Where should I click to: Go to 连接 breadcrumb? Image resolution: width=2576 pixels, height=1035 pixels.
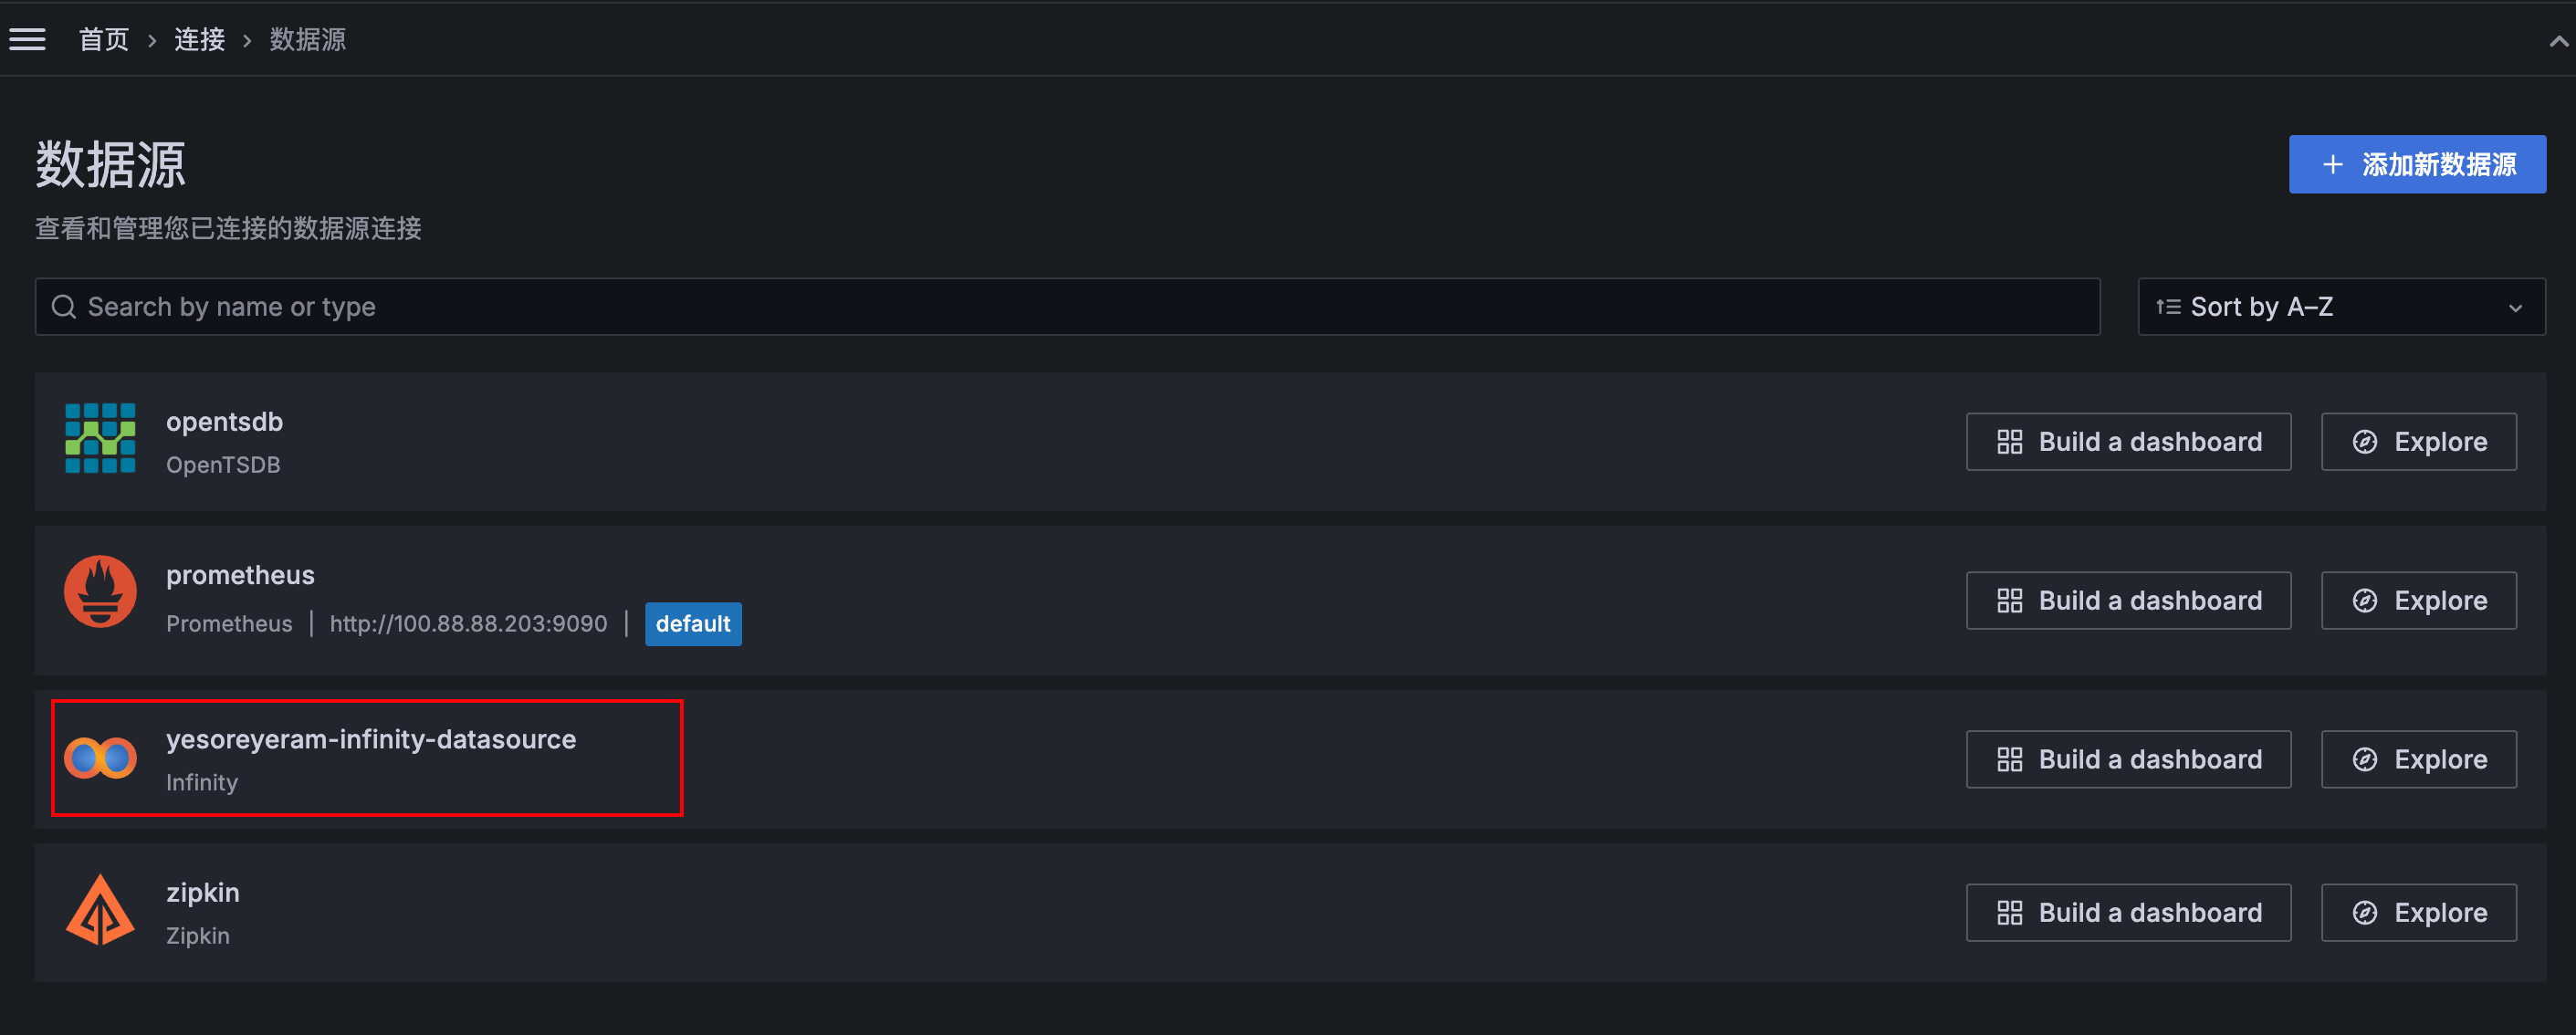pyautogui.click(x=199, y=39)
